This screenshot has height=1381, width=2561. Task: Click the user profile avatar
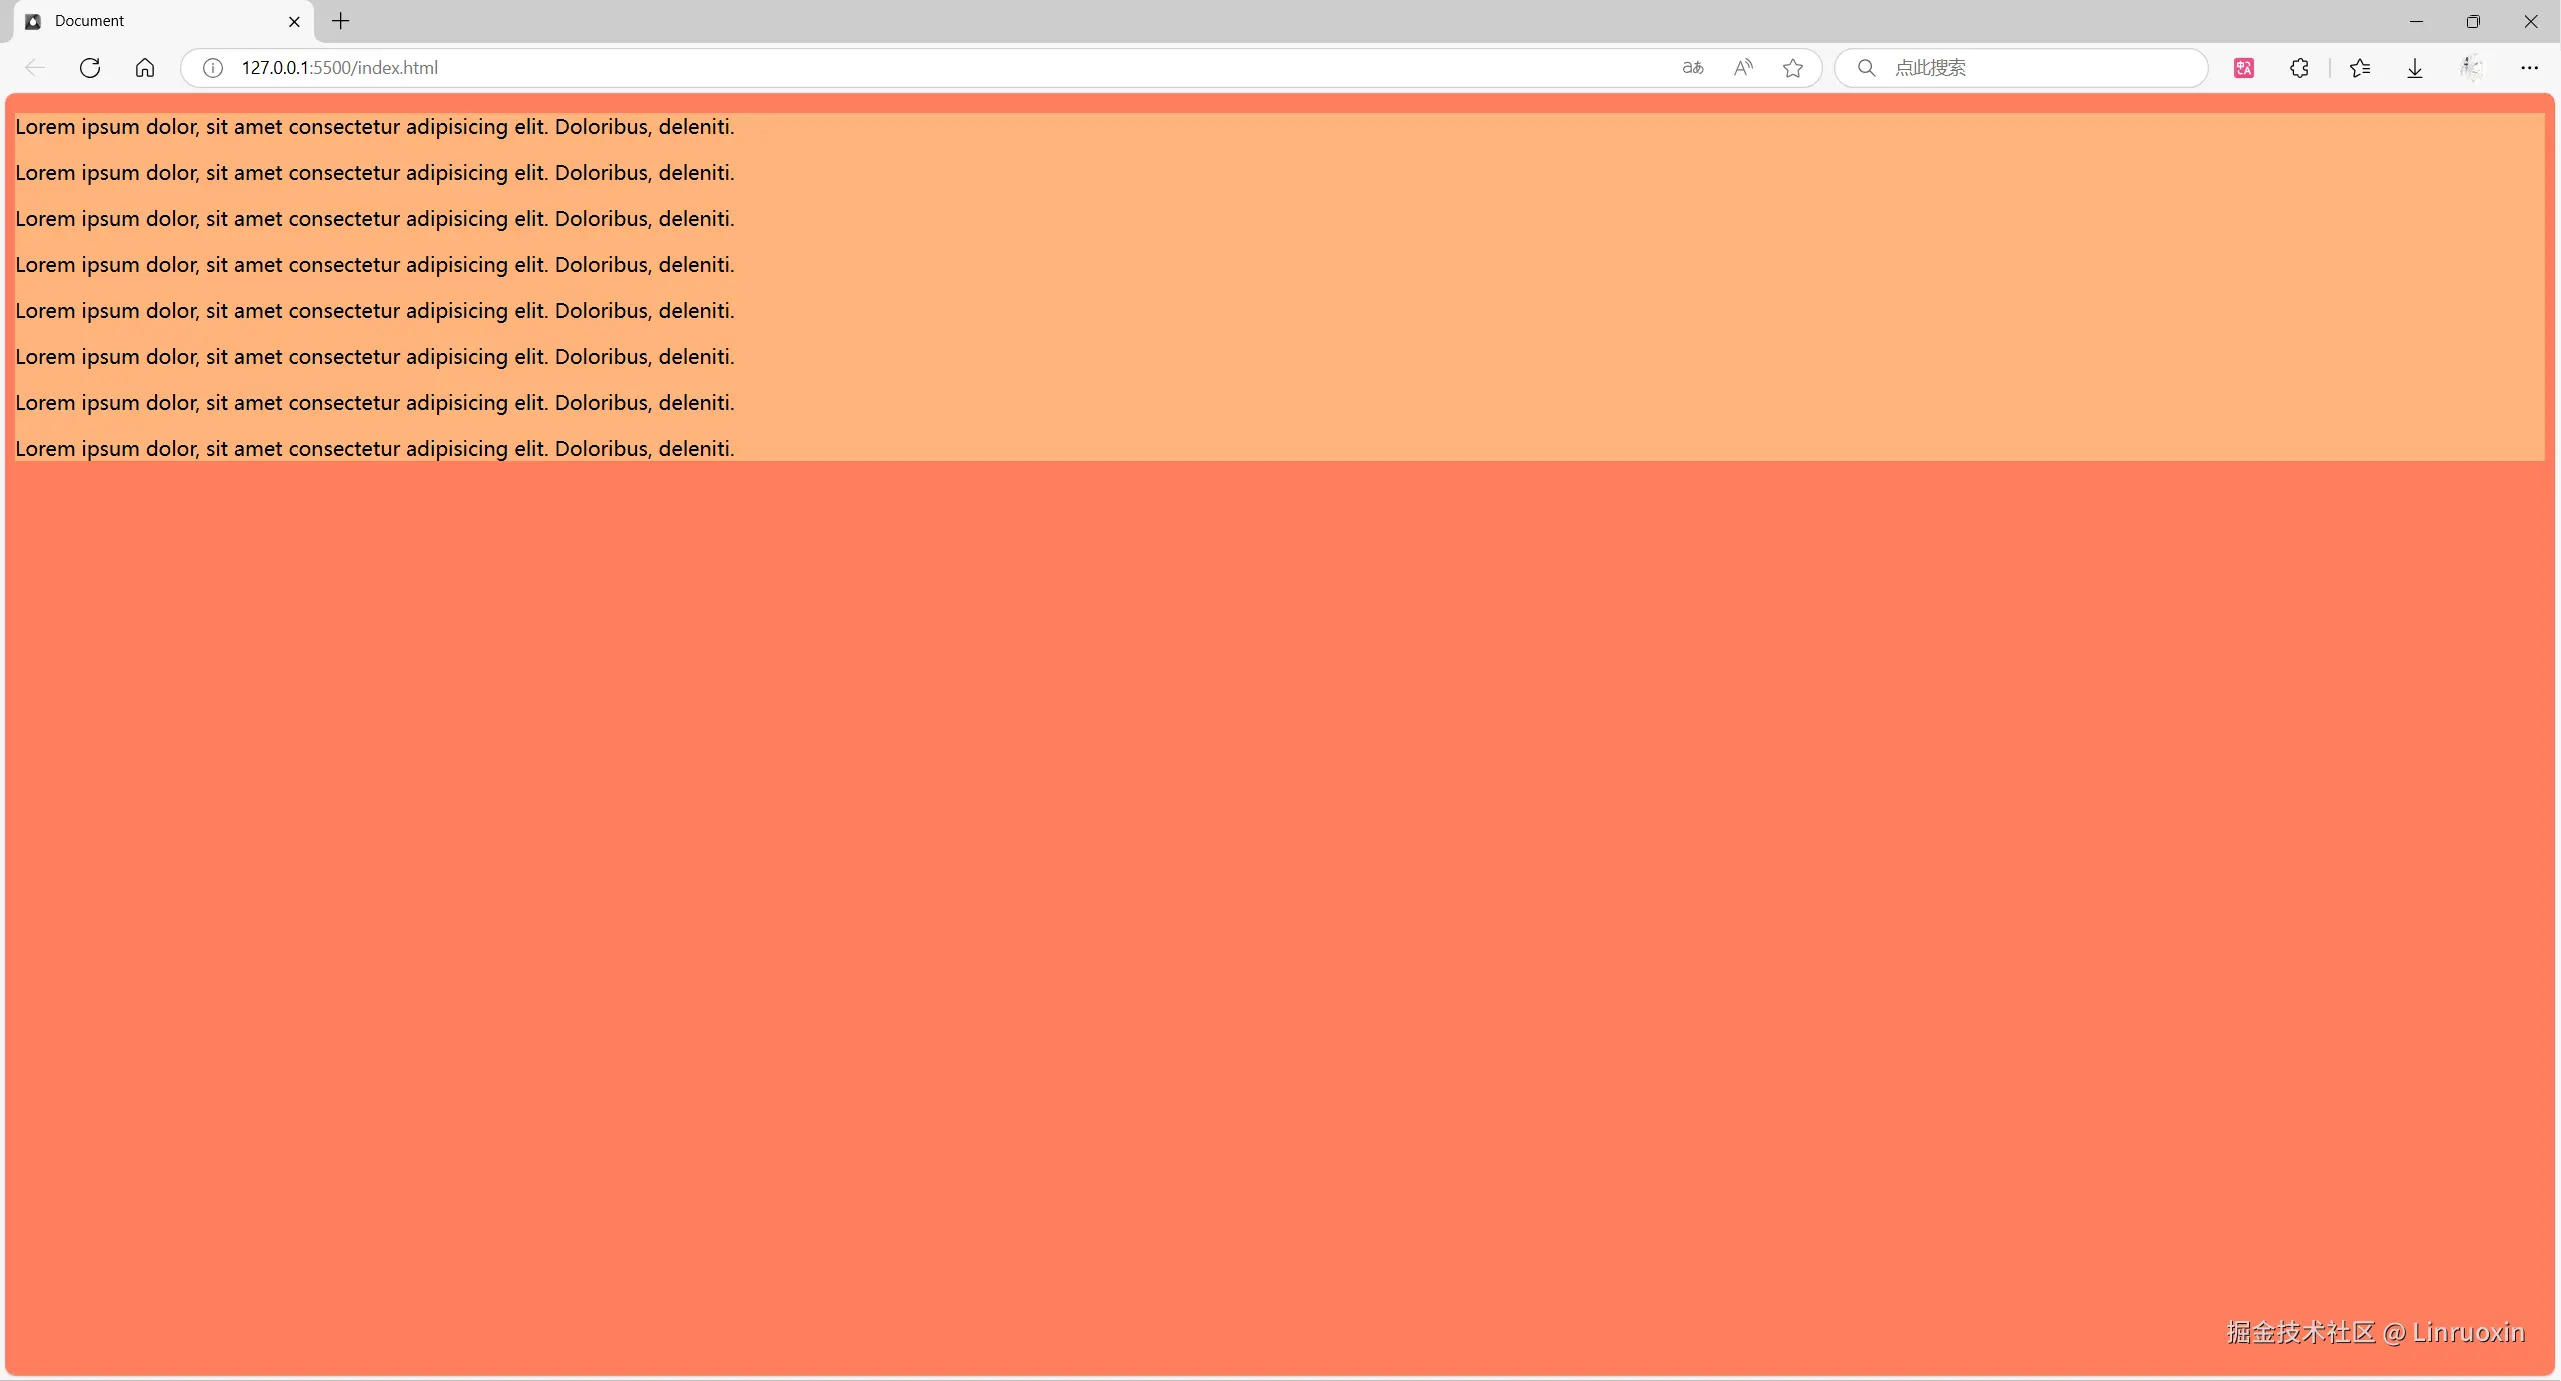(2472, 68)
